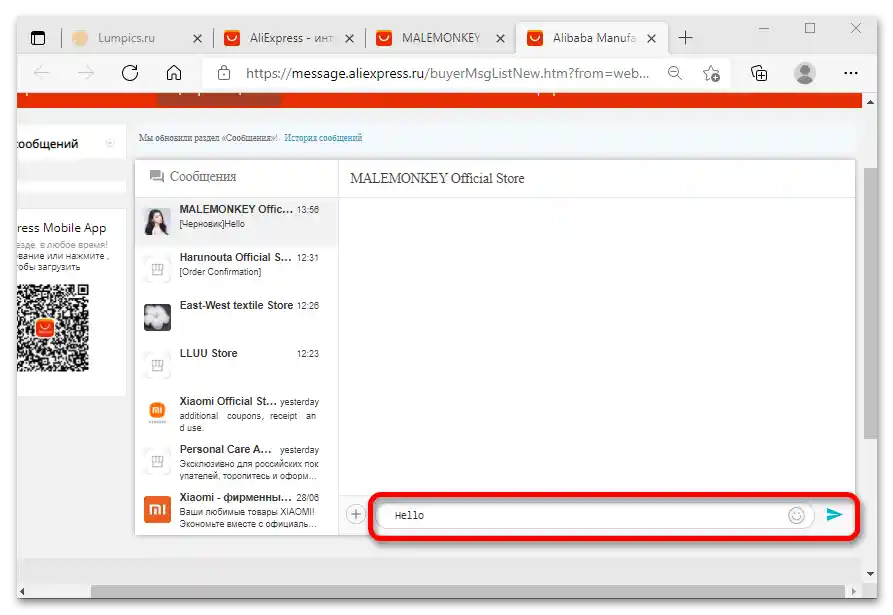Open the East-West textile Store conversation
Image resolution: width=893 pixels, height=615 pixels.
[x=236, y=317]
